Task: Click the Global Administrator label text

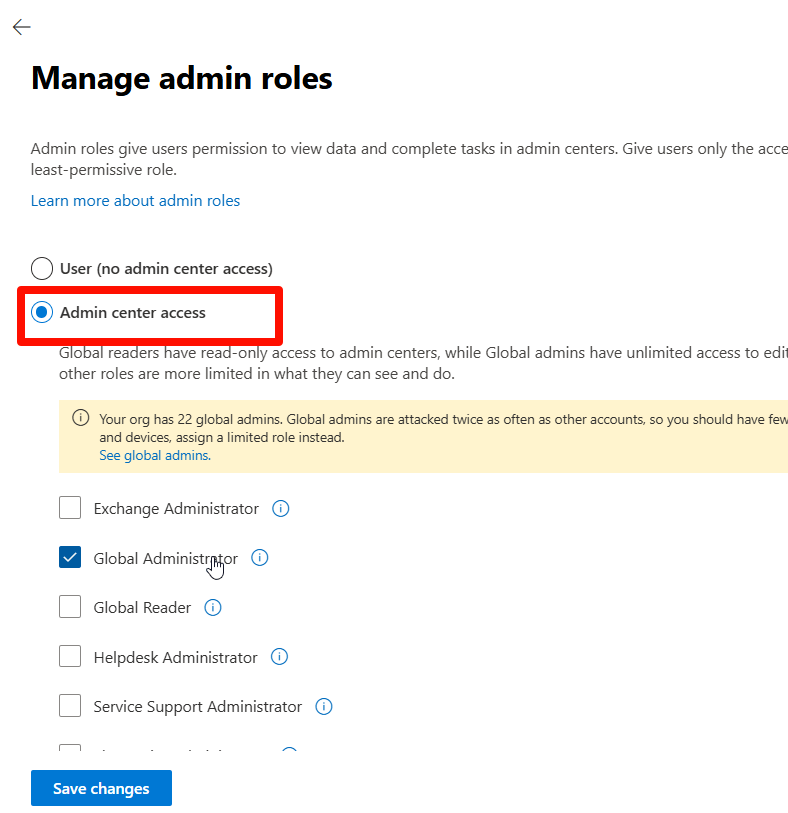Action: (165, 558)
